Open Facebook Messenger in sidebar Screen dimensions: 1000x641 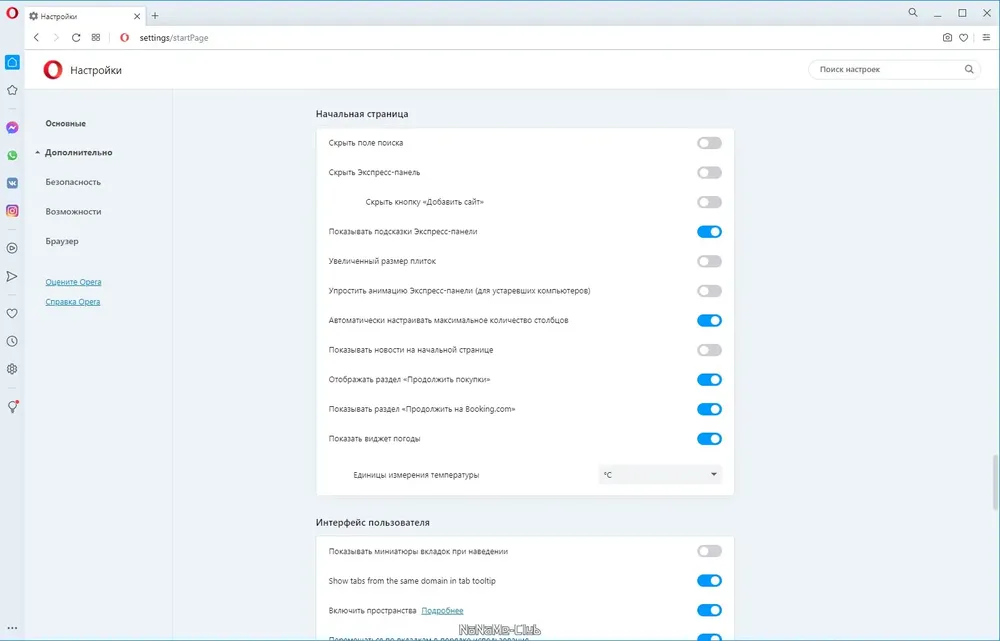[x=12, y=128]
